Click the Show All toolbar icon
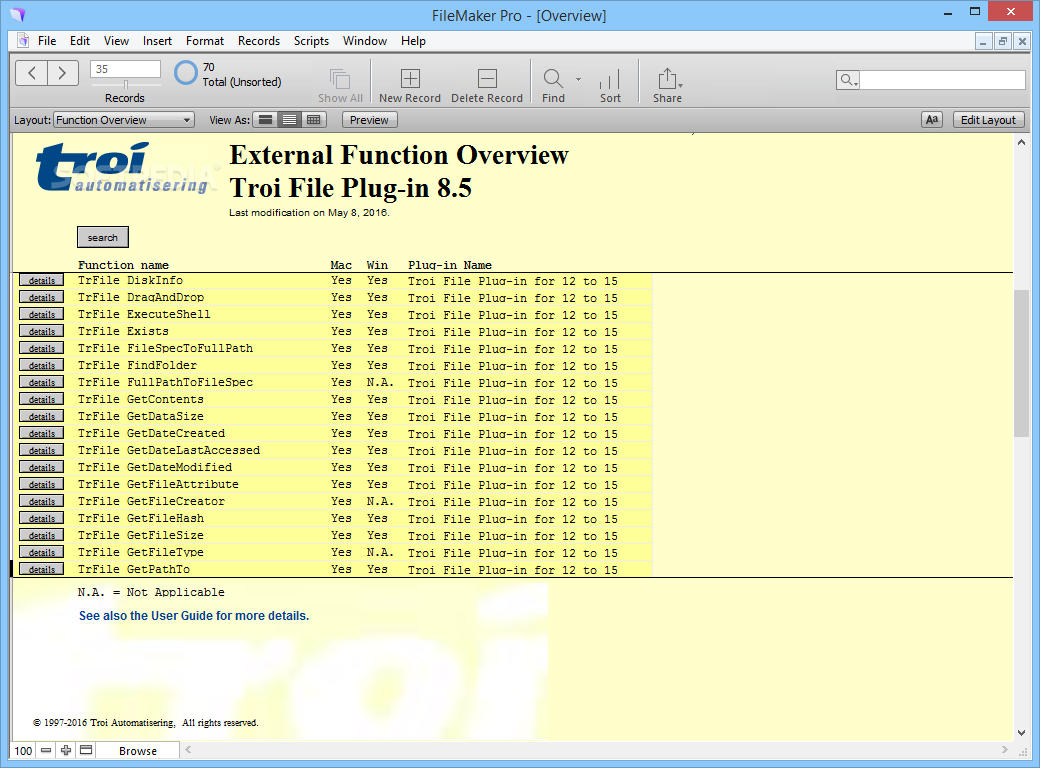 340,79
